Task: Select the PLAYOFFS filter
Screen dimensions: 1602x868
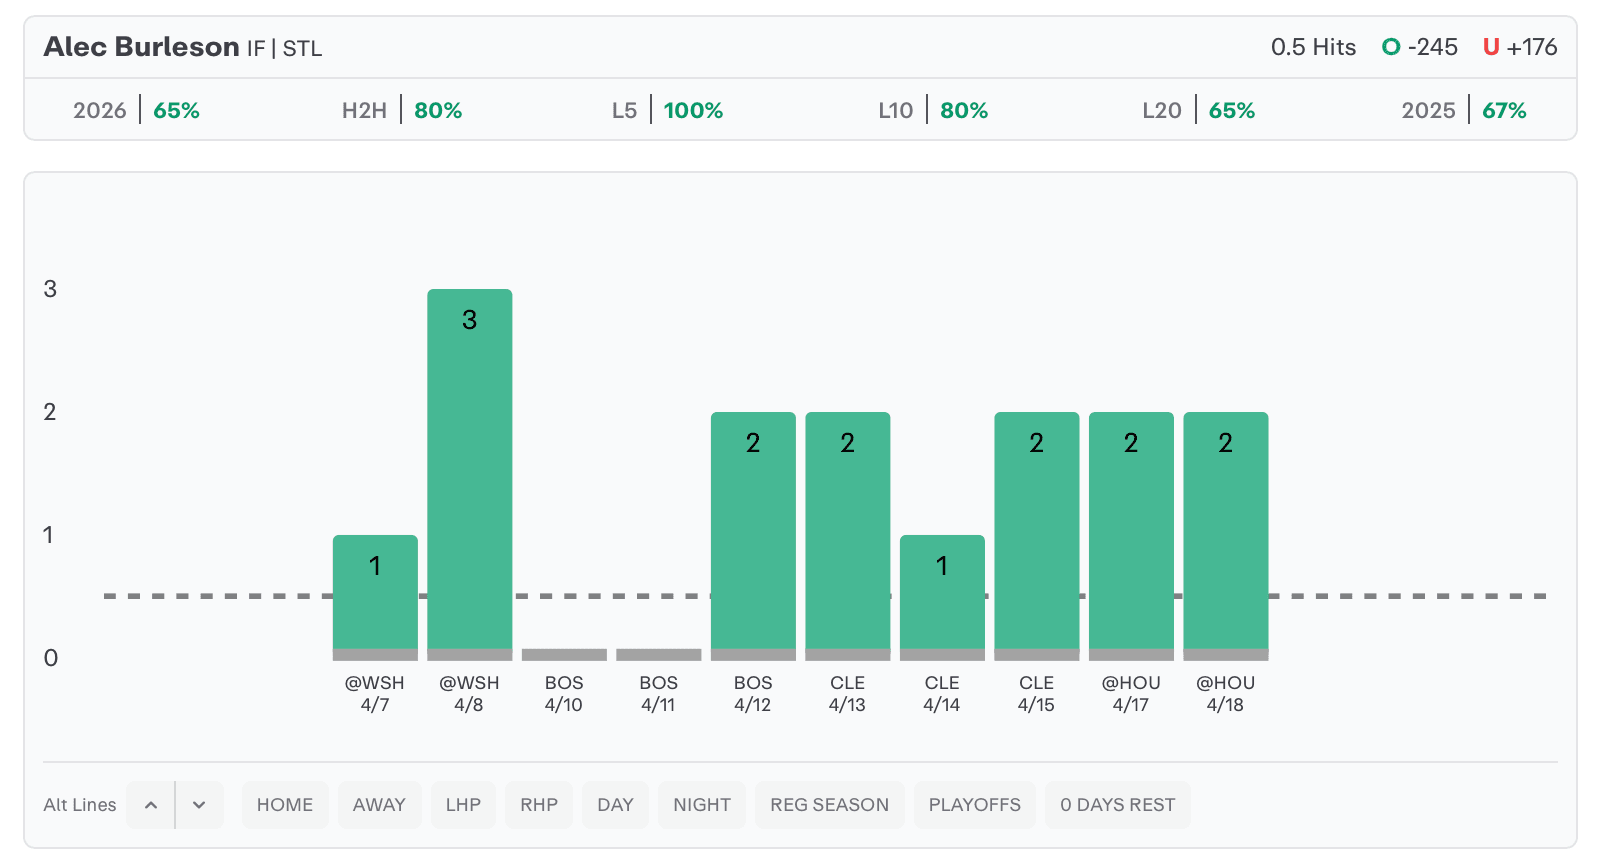Action: point(975,805)
